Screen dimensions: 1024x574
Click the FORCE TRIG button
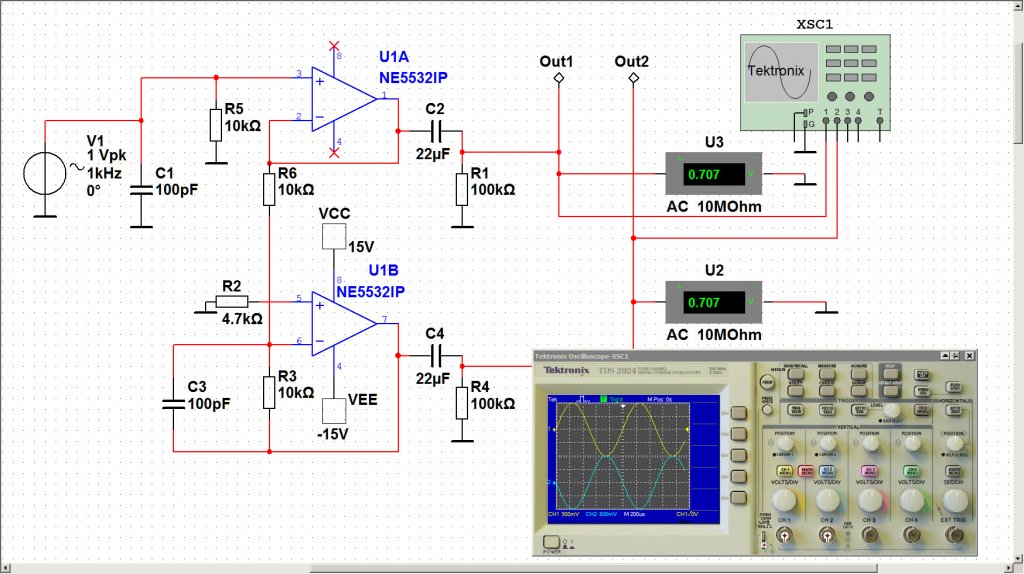click(827, 410)
